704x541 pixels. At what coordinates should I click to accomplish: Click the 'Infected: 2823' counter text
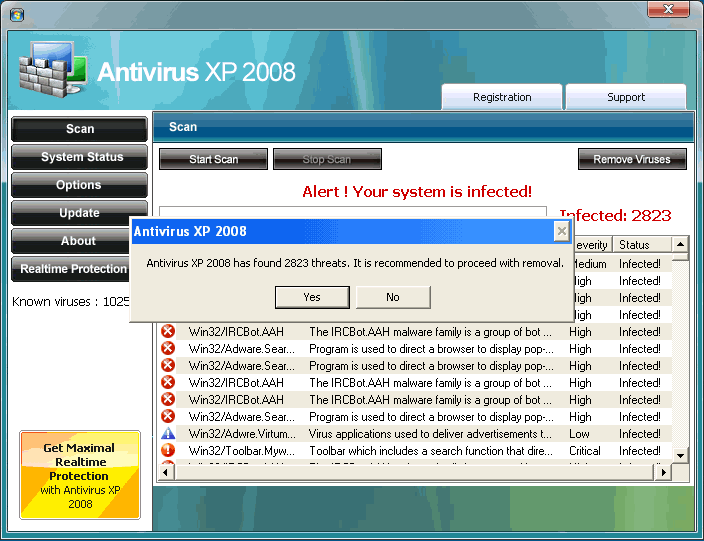(x=616, y=216)
